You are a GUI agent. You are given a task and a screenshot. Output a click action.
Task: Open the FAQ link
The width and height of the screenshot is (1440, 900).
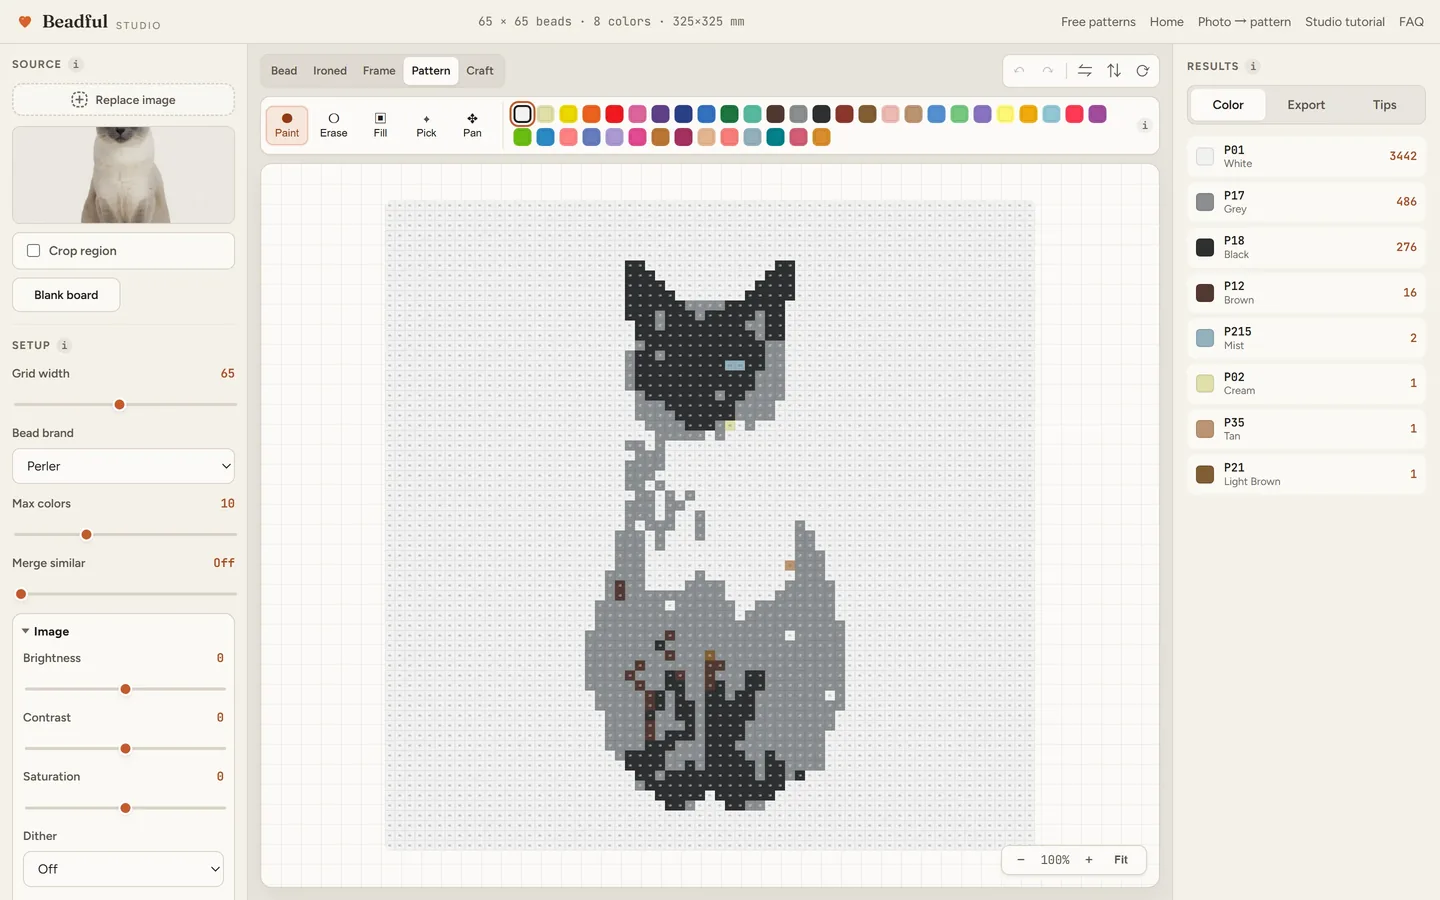[x=1411, y=22]
